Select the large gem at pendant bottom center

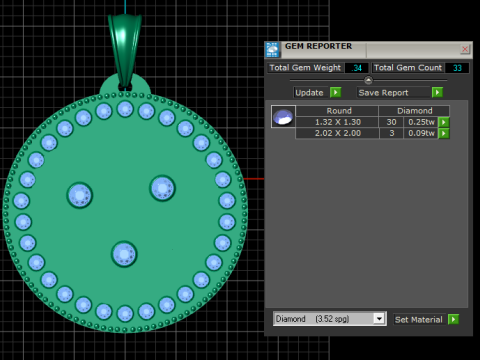(124, 254)
